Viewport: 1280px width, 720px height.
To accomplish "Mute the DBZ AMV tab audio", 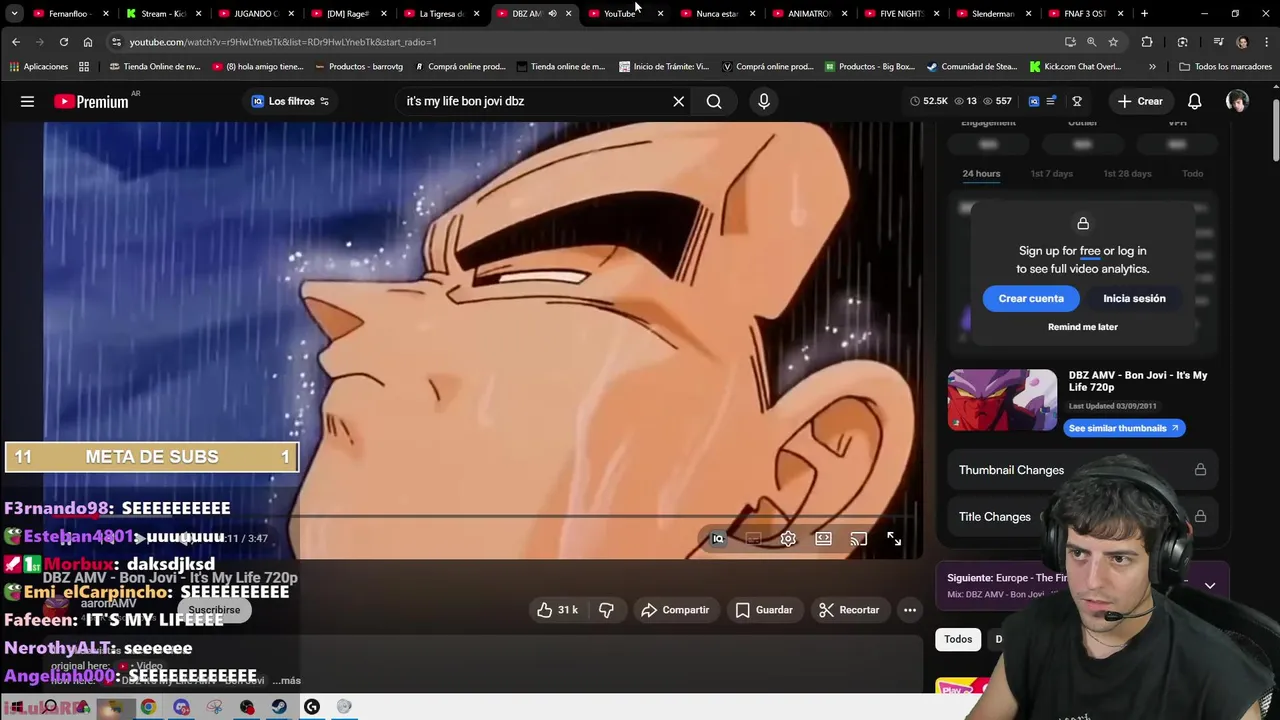I will coord(552,14).
